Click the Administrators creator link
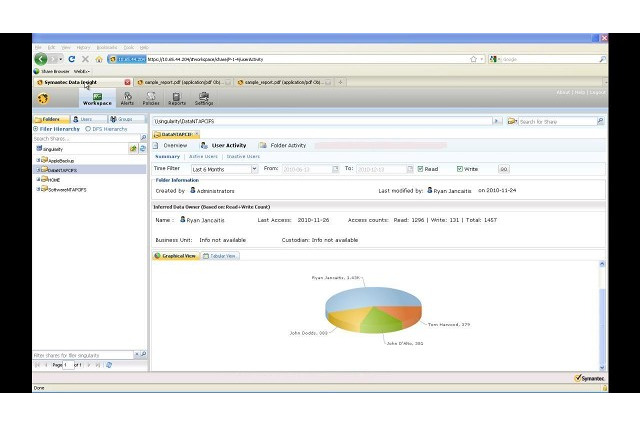 (216, 191)
